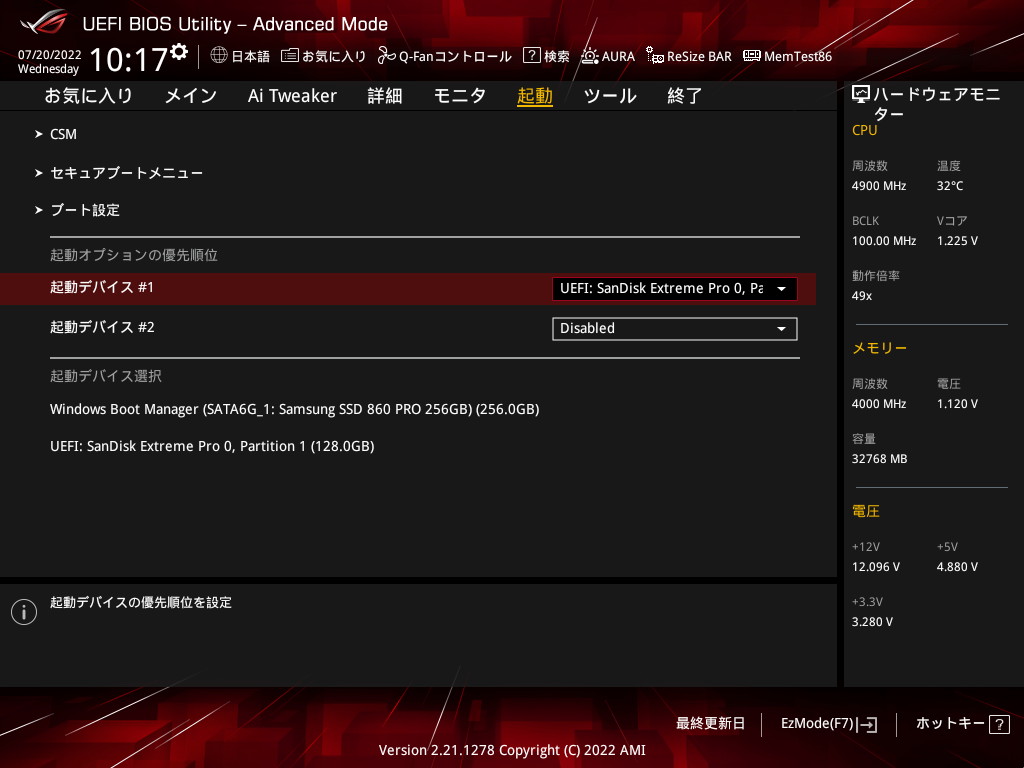Open Ai Tweaker tab
Screen dimensions: 1024x768
(x=292, y=96)
